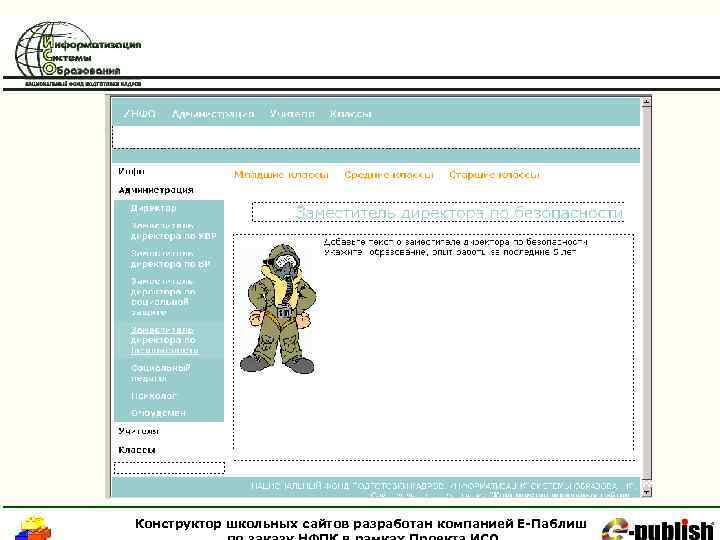The image size is (720, 540).
Task: Select the cartoon safety suit figure image
Action: pos(277,309)
